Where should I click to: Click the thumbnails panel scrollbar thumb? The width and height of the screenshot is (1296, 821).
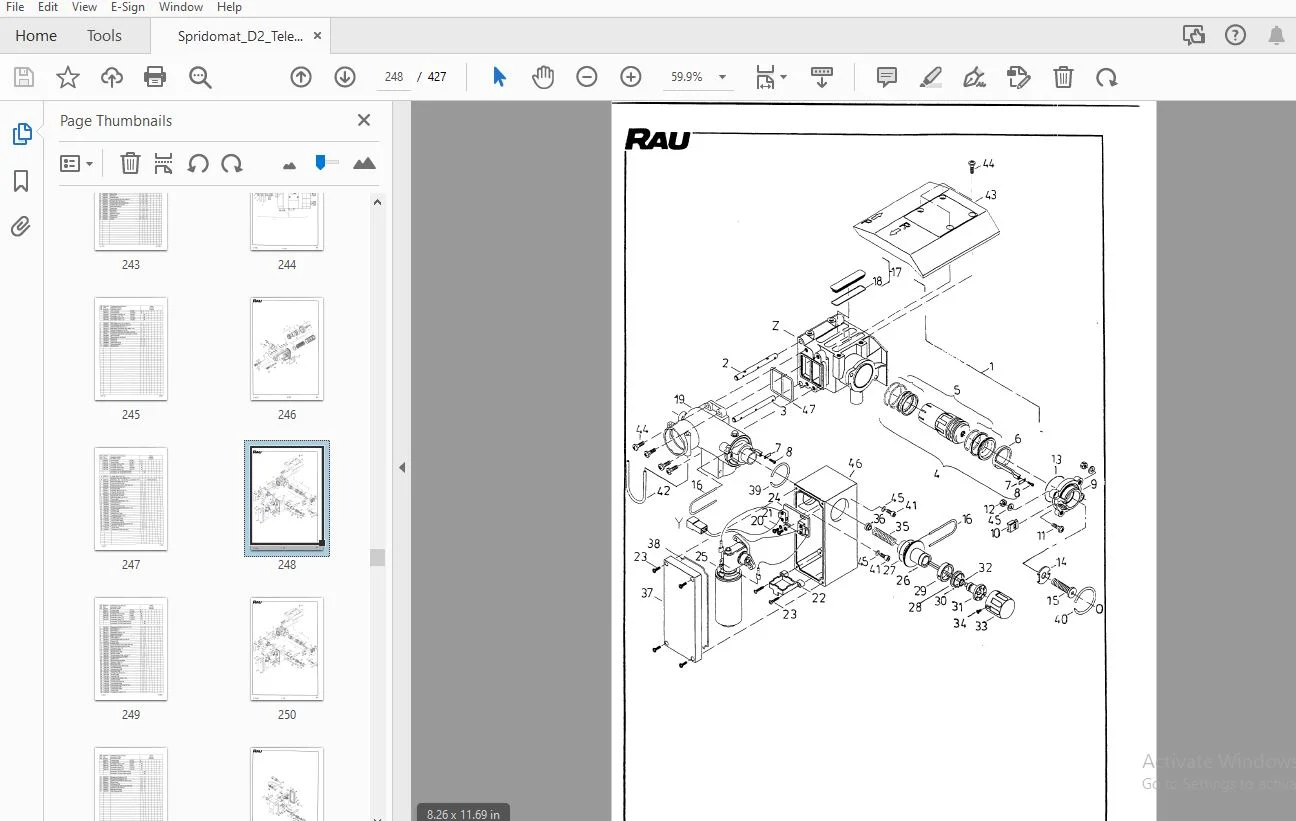(x=377, y=557)
